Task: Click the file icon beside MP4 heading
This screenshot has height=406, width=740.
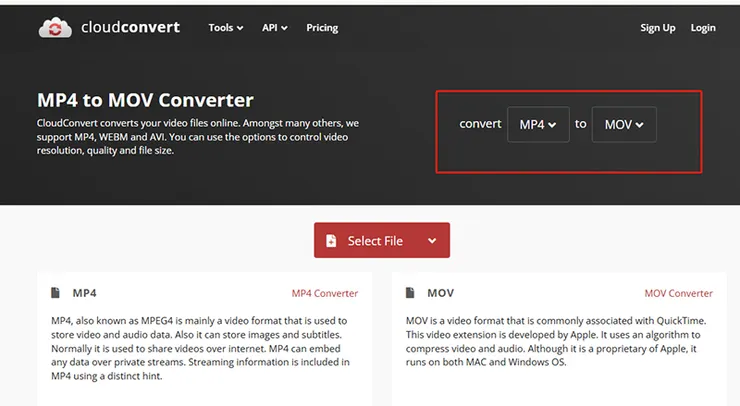Action: pyautogui.click(x=55, y=293)
